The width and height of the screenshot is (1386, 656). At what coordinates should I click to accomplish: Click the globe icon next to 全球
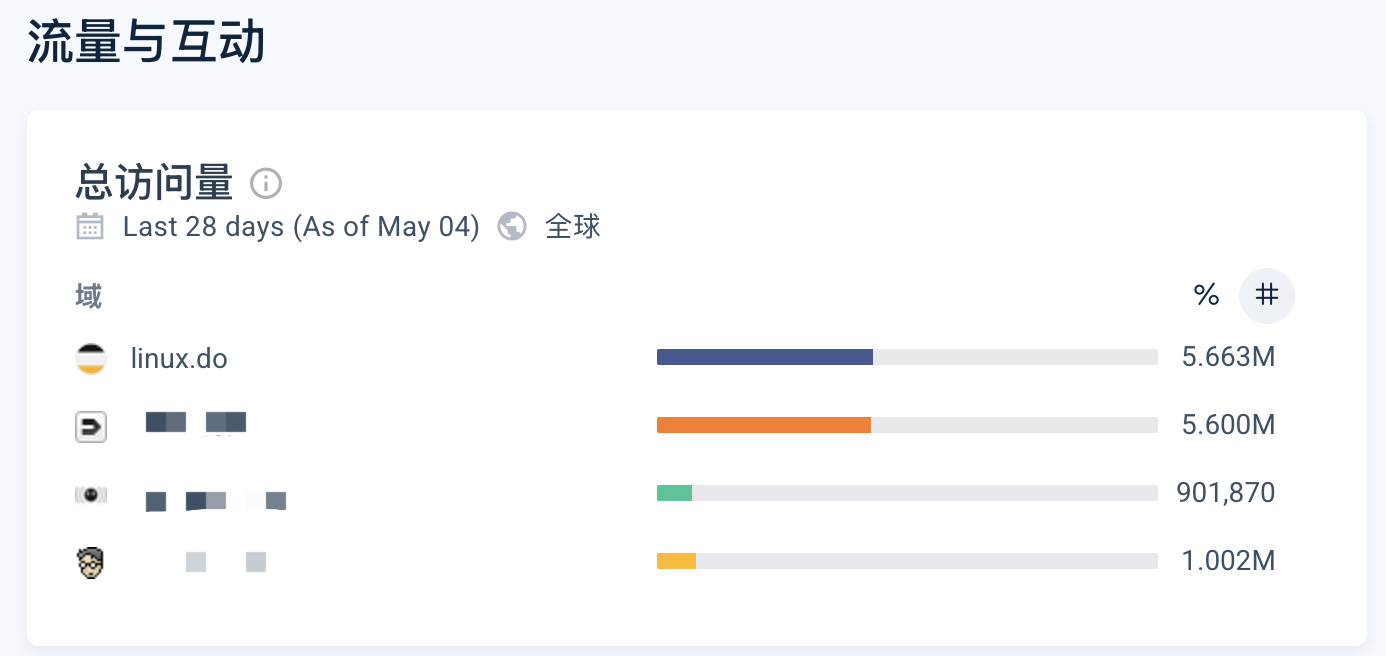point(512,226)
